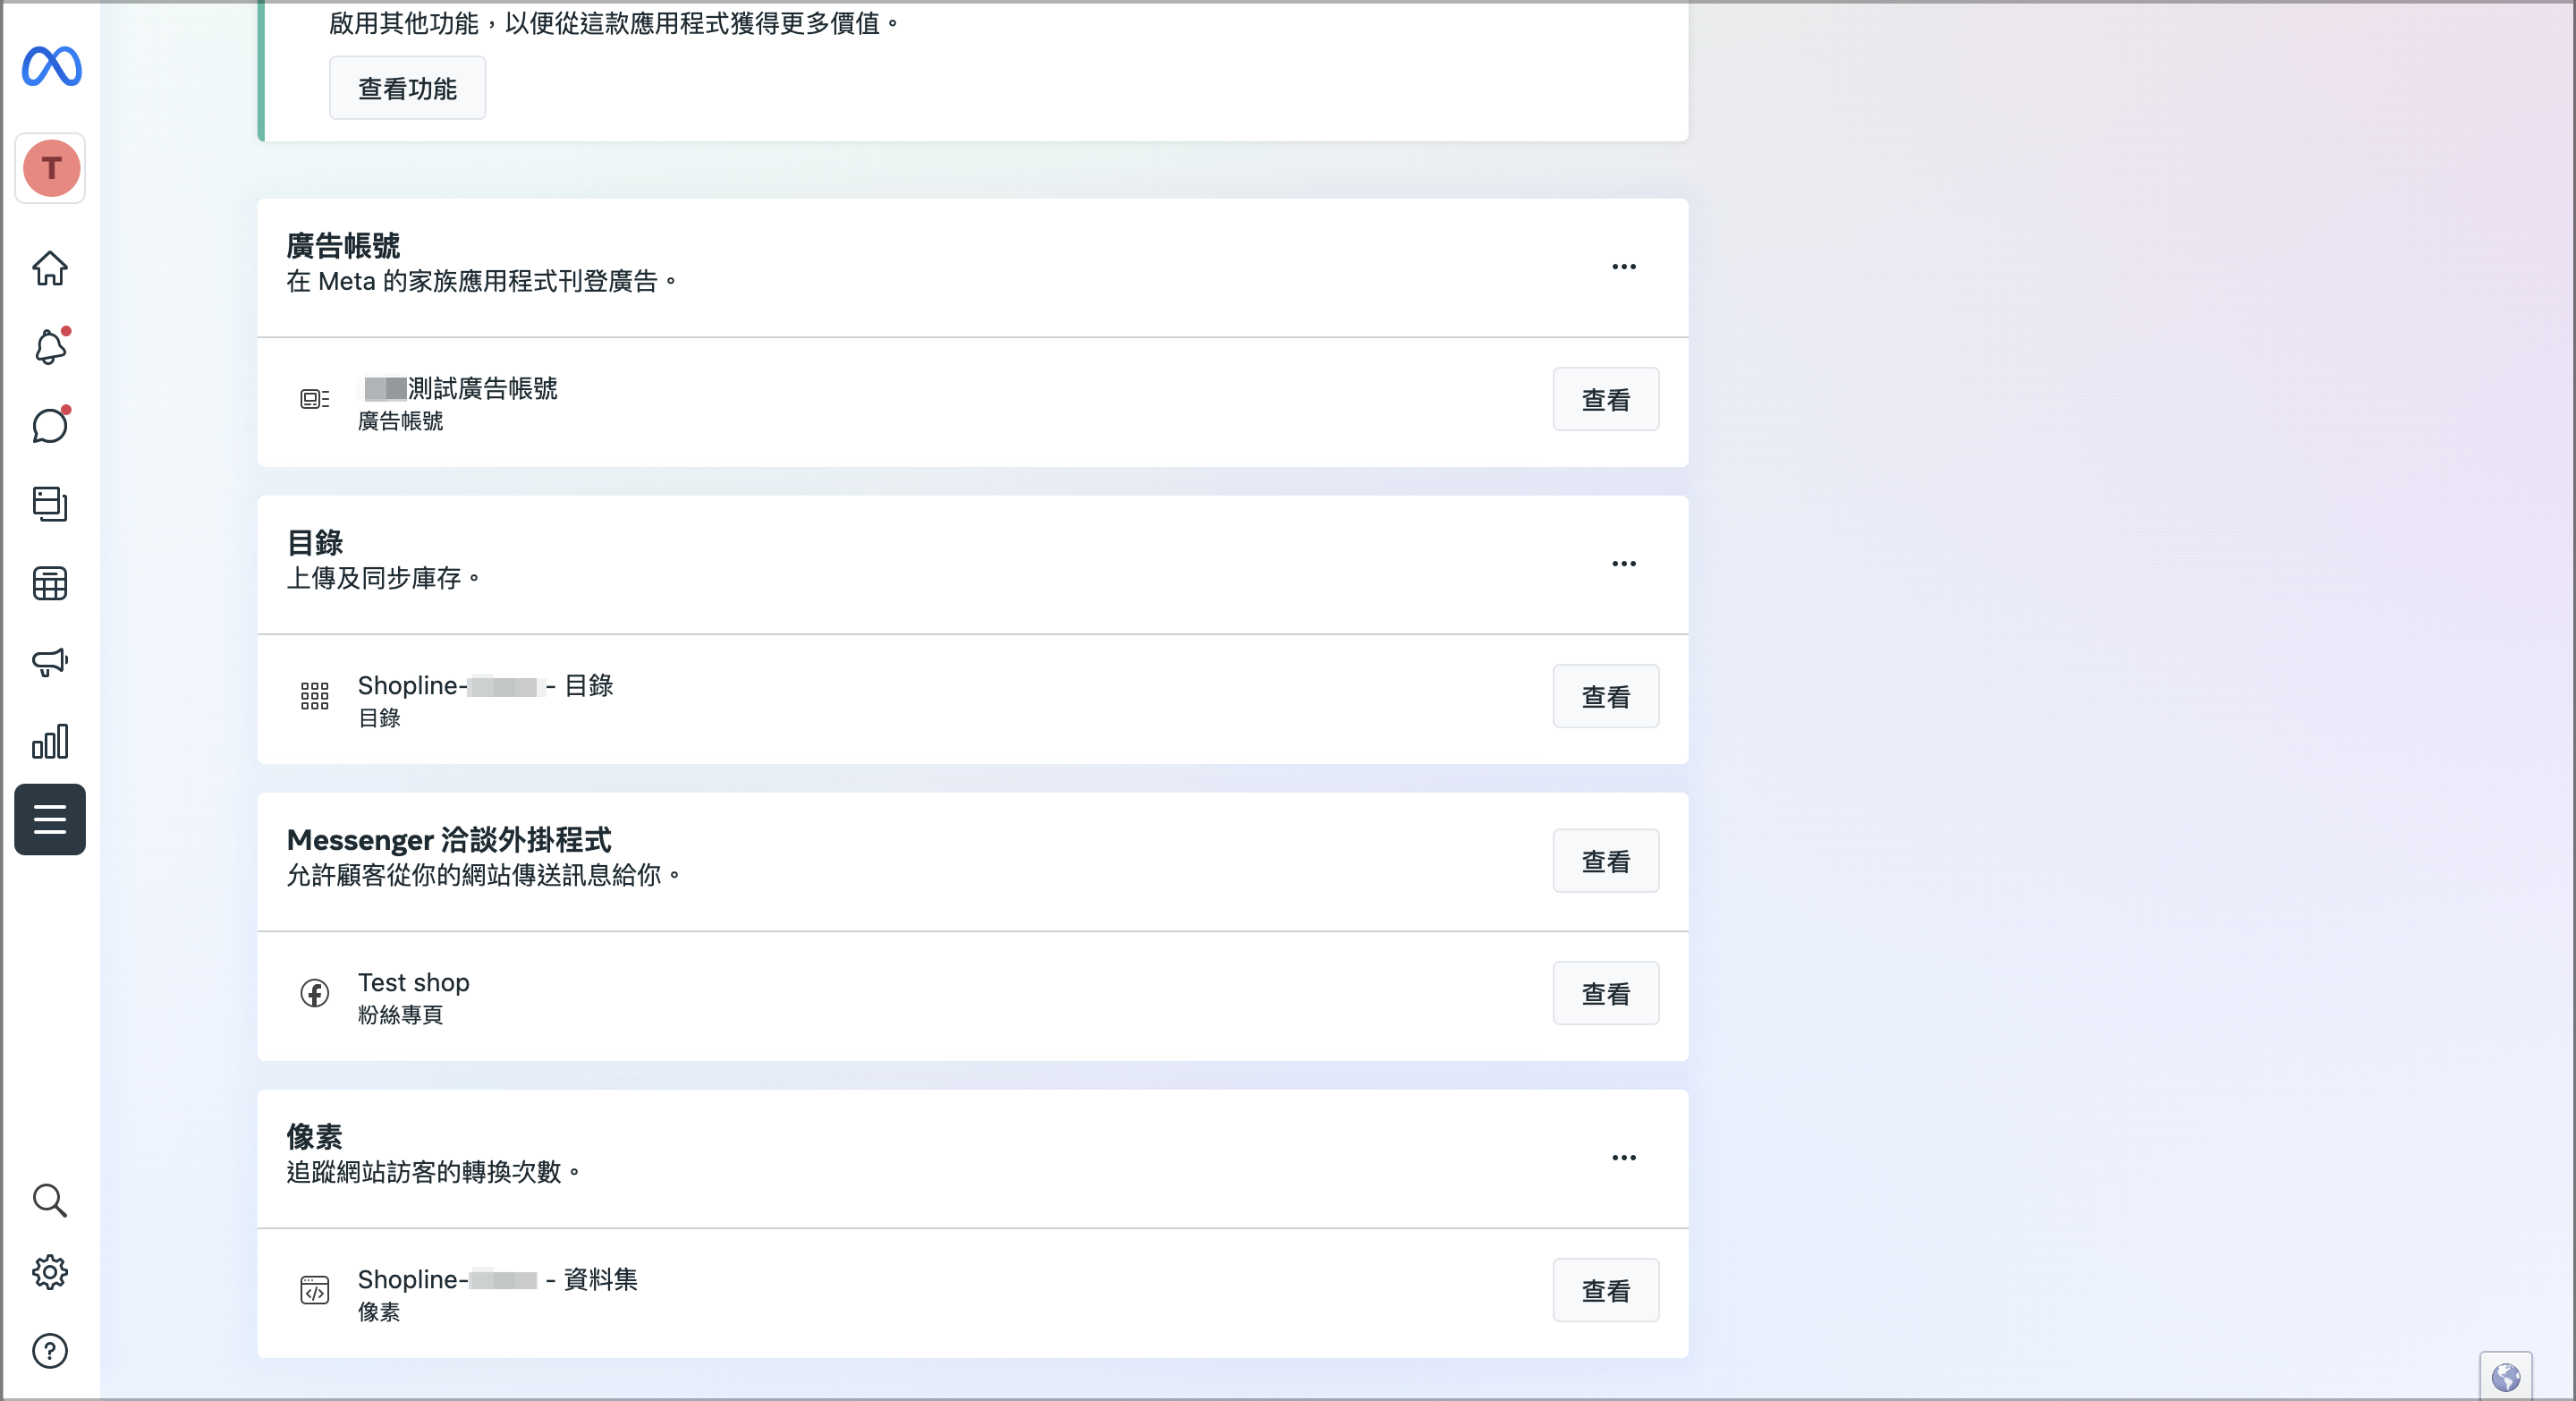Open the Inbox chat bubble icon

(50, 425)
